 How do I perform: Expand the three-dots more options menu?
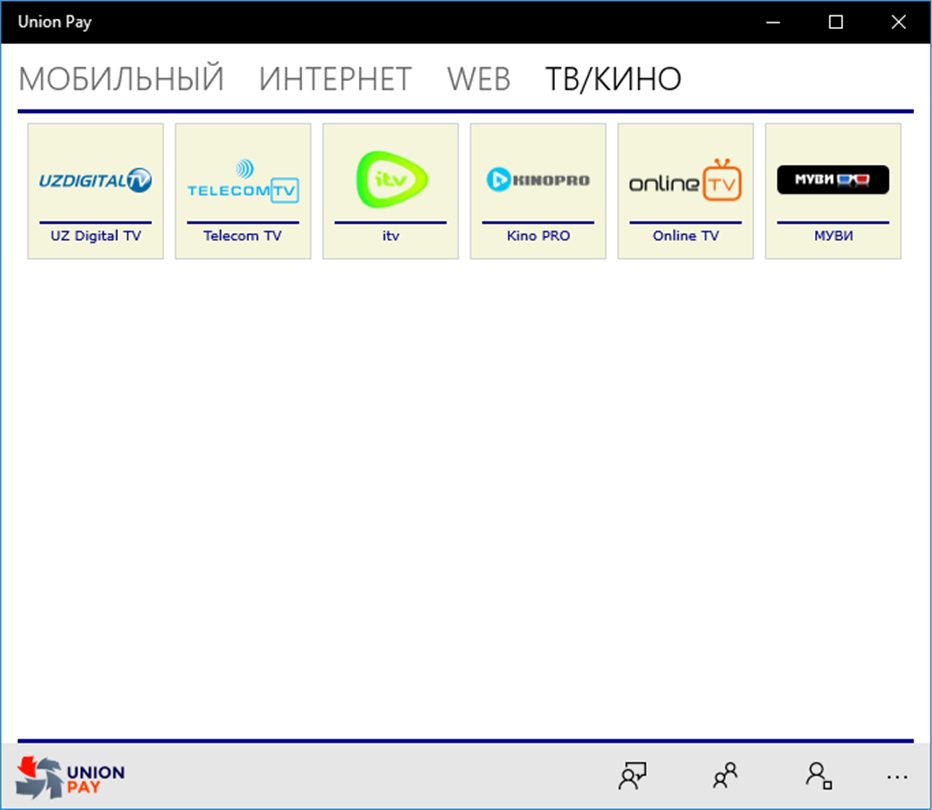[897, 777]
